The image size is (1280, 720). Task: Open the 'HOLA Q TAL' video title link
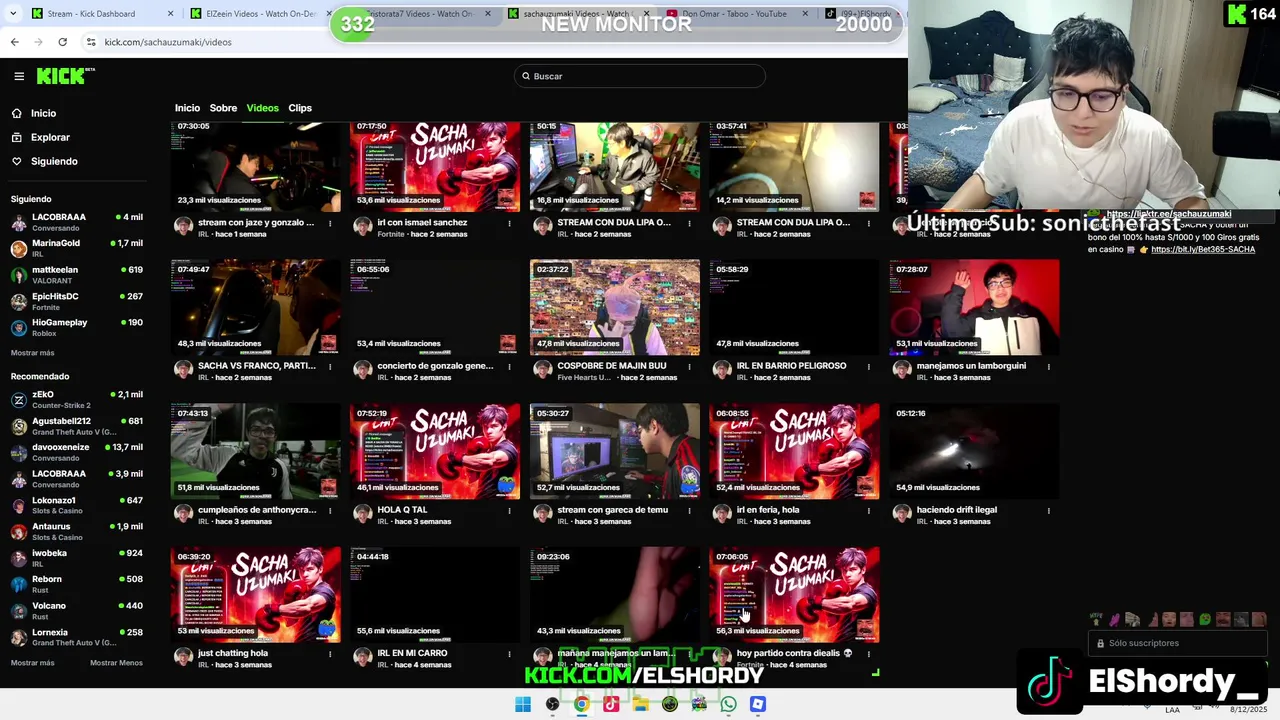pos(402,510)
